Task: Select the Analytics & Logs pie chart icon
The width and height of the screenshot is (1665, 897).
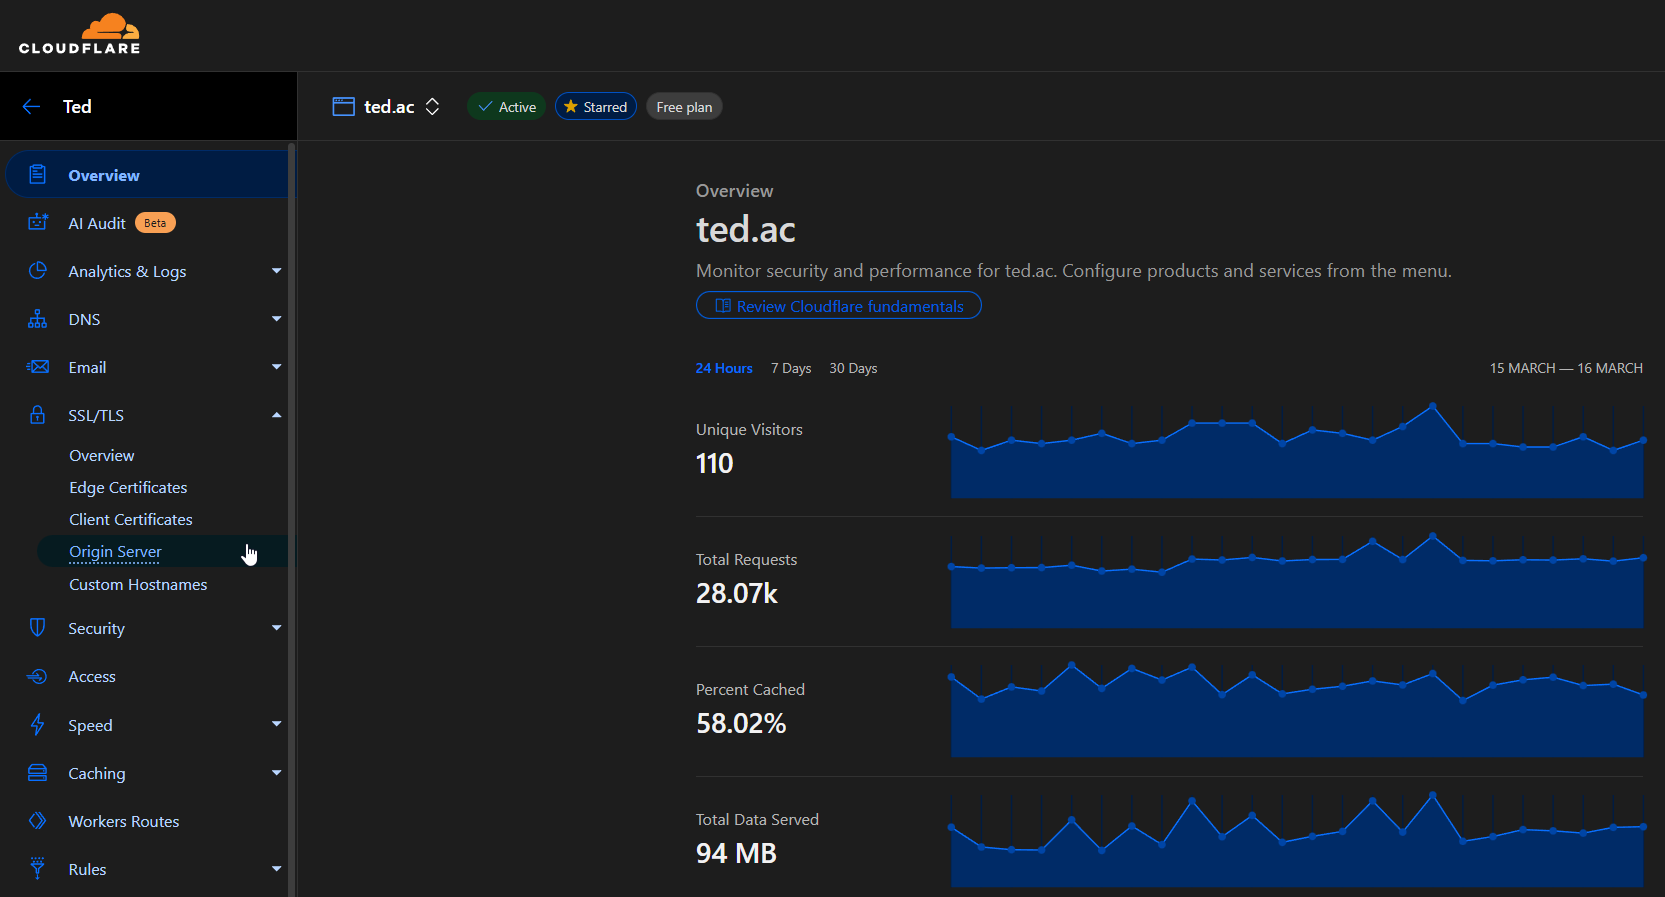Action: pos(38,271)
